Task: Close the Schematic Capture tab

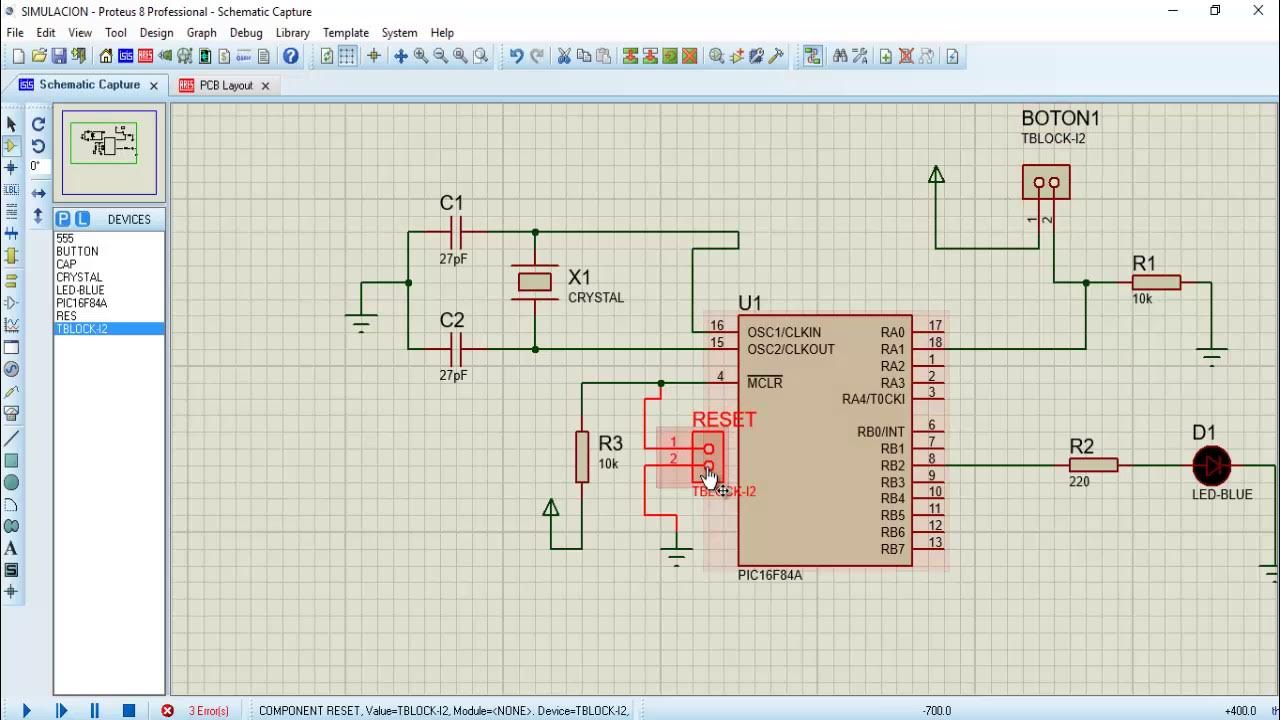Action: click(154, 86)
